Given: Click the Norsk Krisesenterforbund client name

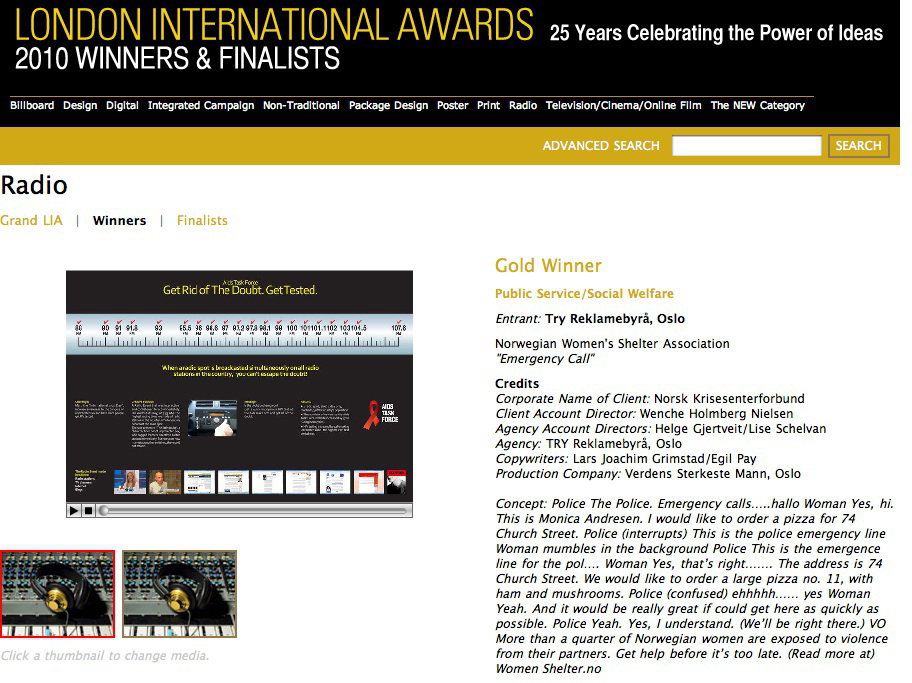Looking at the screenshot, I should point(729,399).
